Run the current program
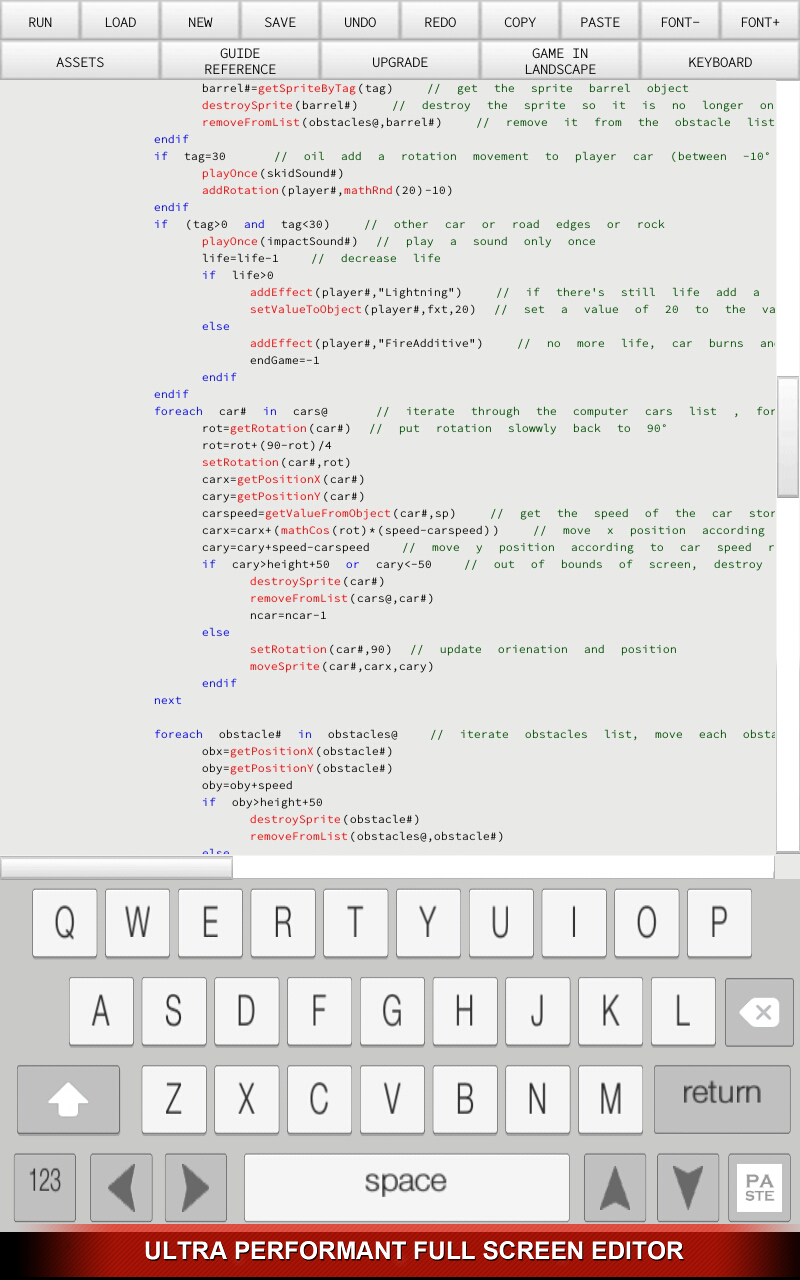 click(40, 20)
